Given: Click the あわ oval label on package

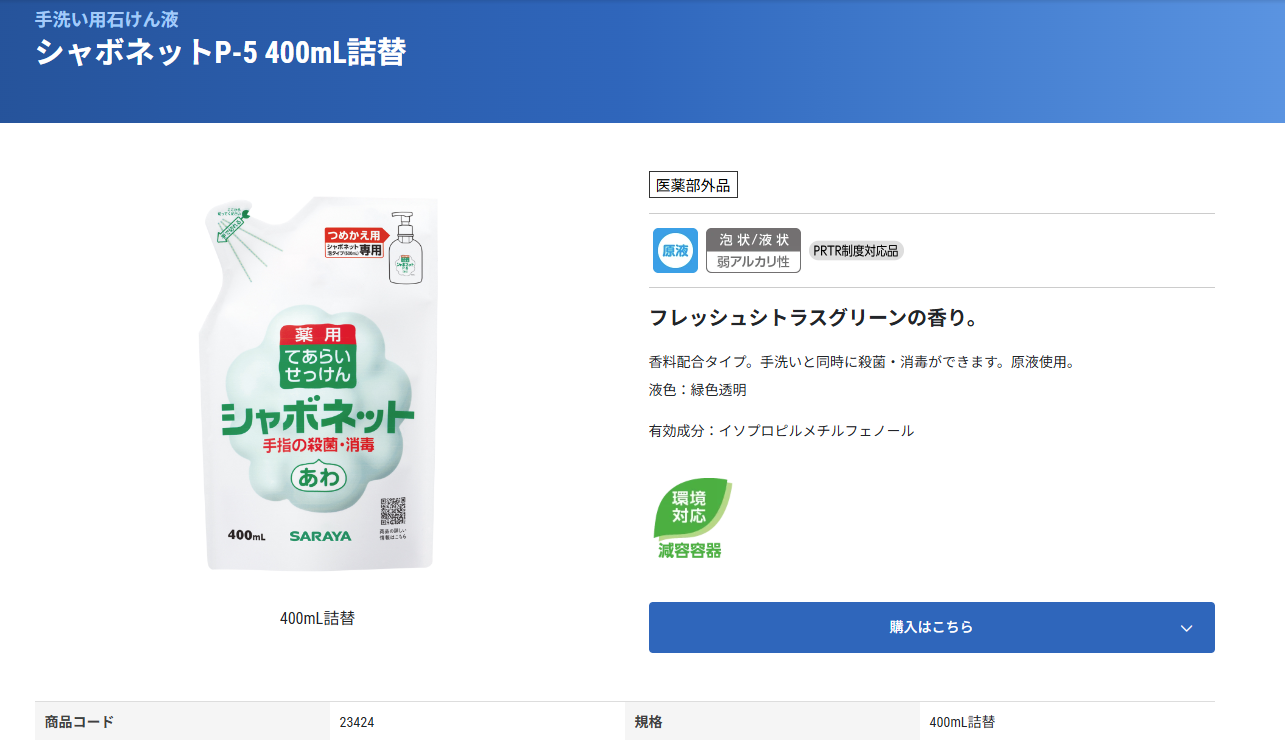Looking at the screenshot, I should tap(319, 478).
